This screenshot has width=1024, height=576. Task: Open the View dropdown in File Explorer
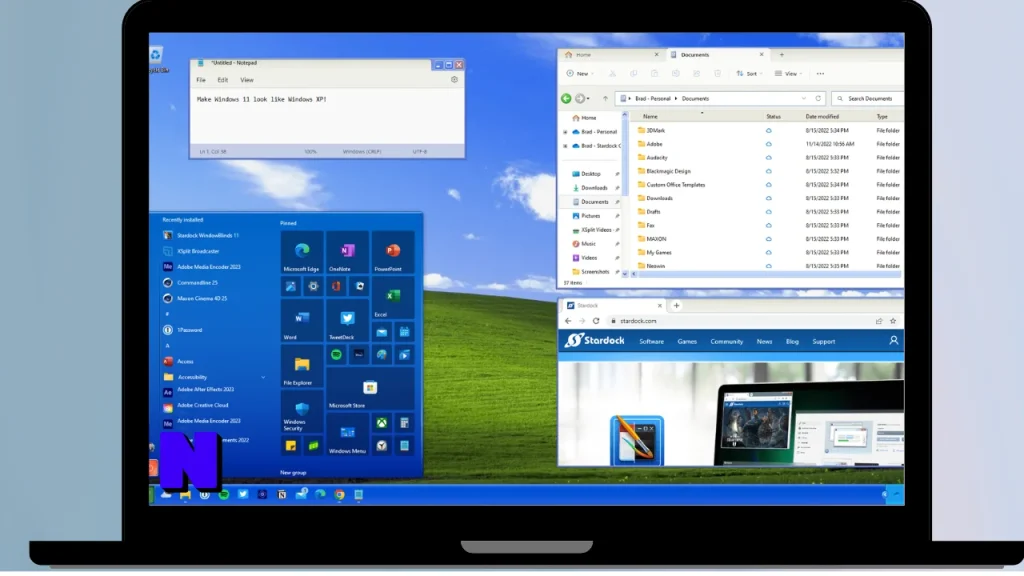(x=788, y=74)
